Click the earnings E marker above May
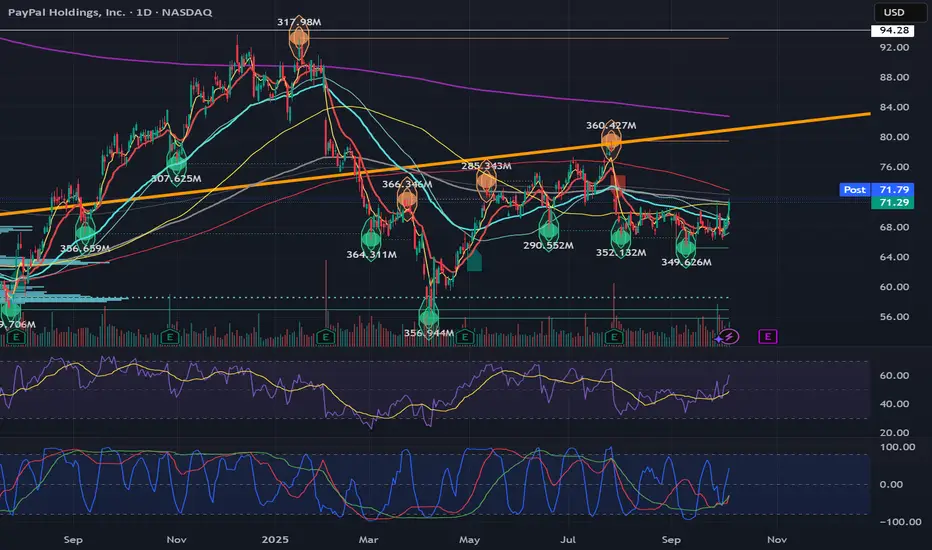The height and width of the screenshot is (550, 932). tap(465, 338)
